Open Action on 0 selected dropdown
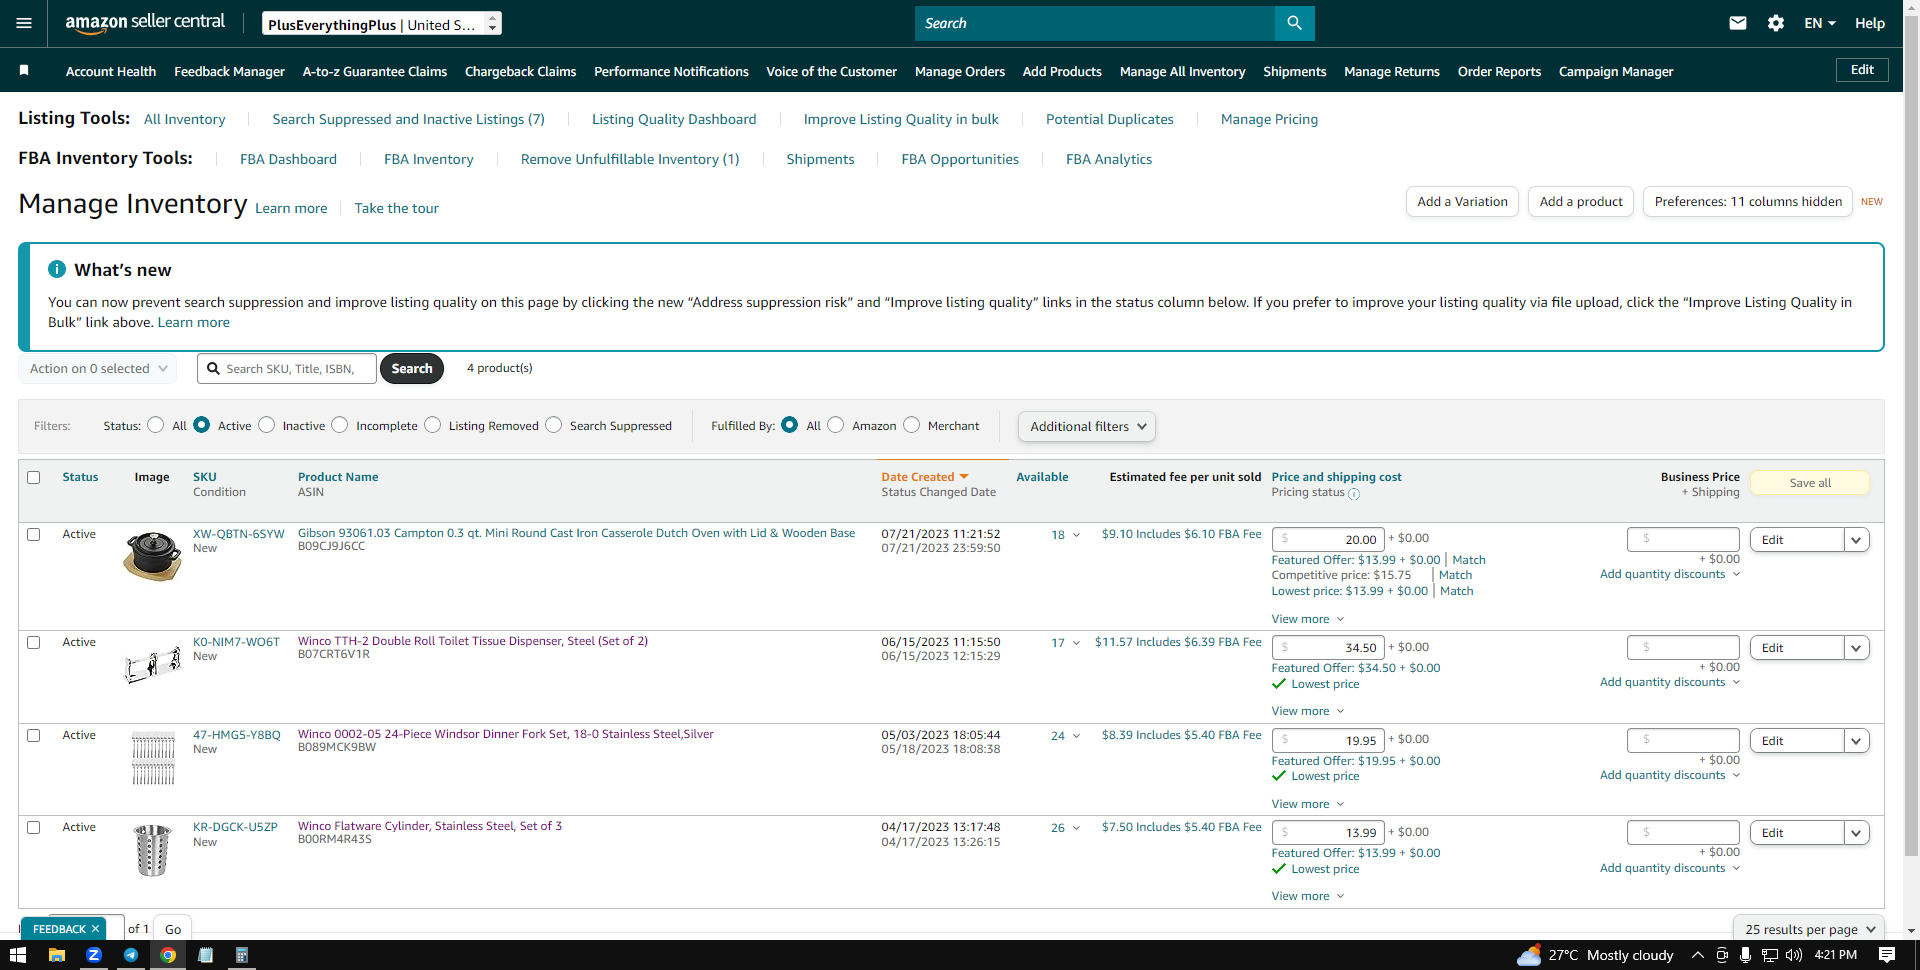Screen dimensions: 1920x970 (x=98, y=369)
